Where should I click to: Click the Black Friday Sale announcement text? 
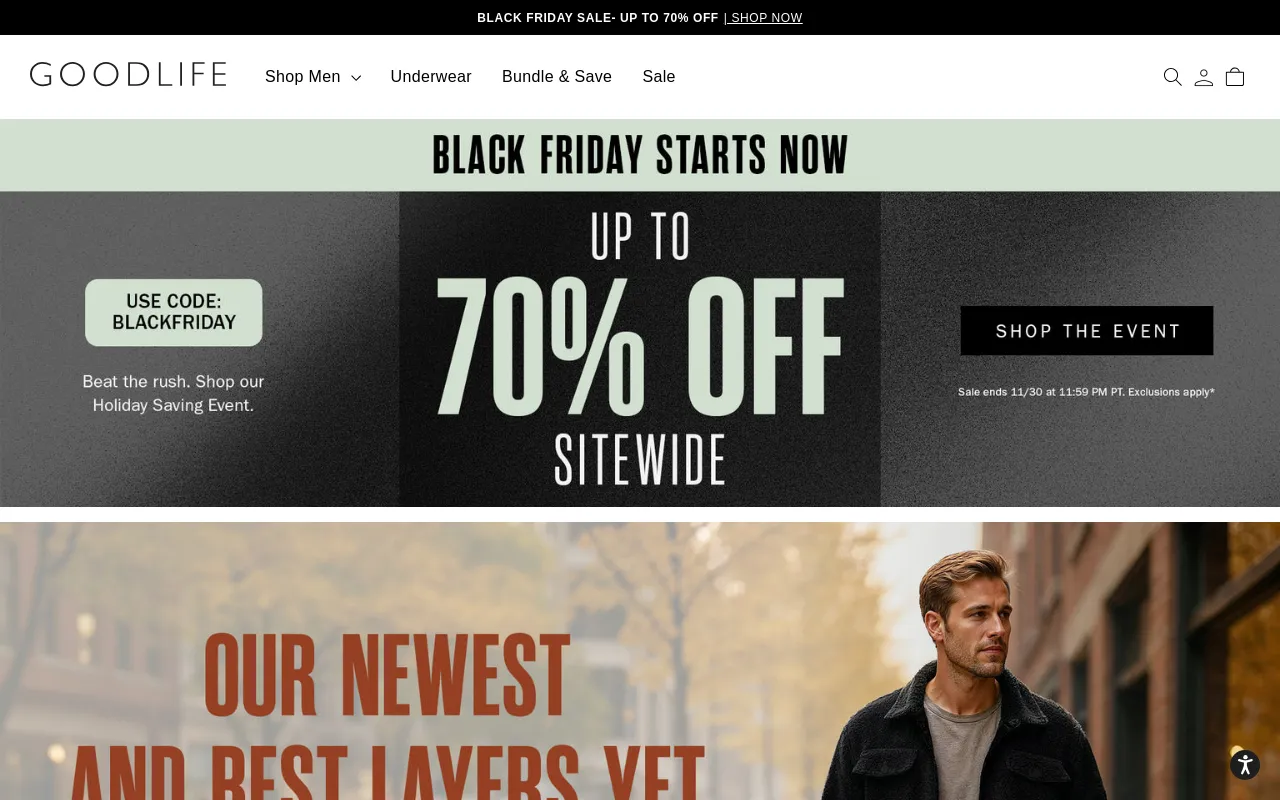597,18
